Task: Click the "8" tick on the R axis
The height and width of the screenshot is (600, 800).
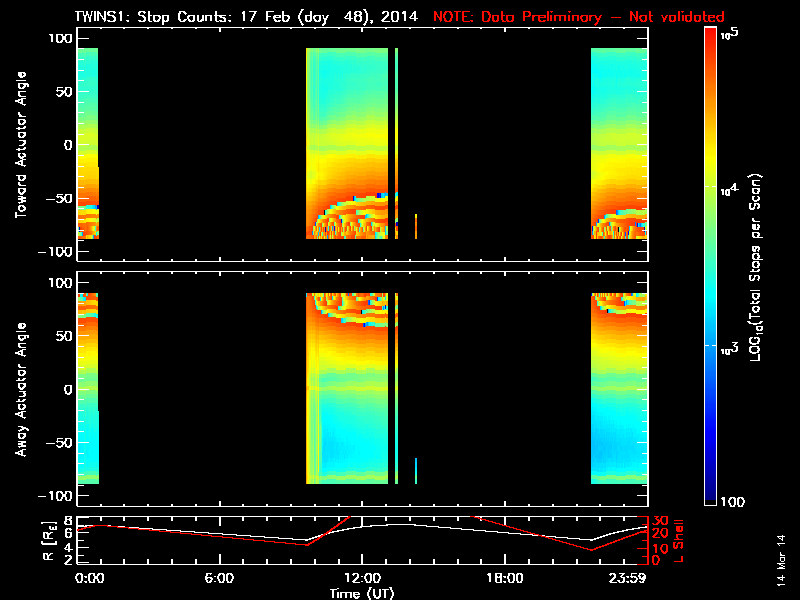Action: point(68,521)
